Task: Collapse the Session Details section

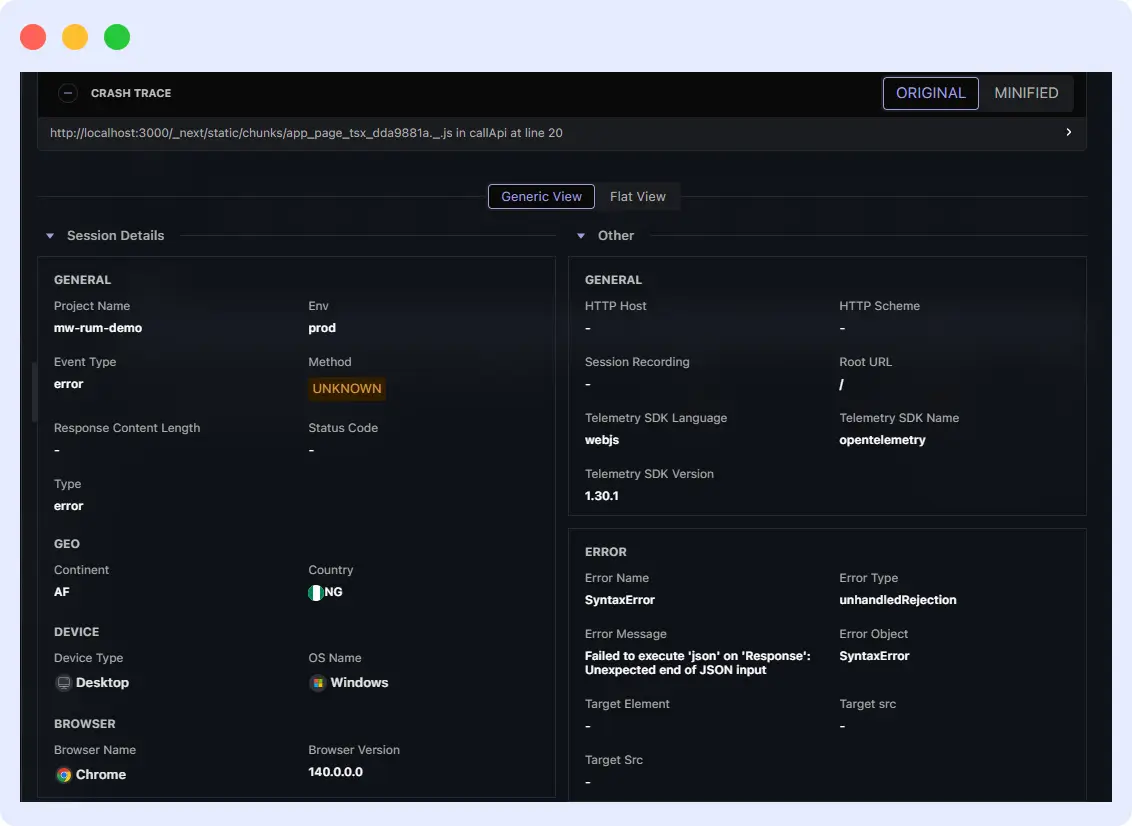Action: coord(50,235)
